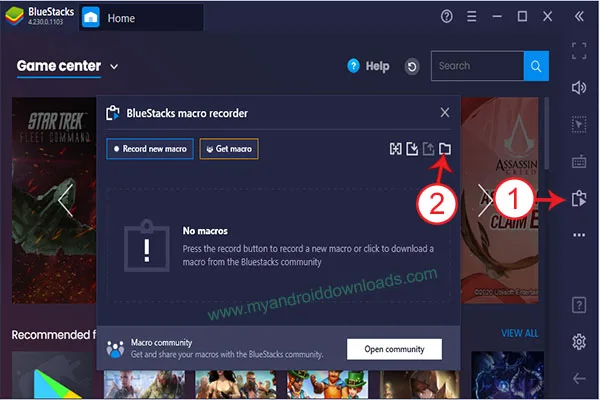The width and height of the screenshot is (600, 400).
Task: Click the import macro icon
Action: click(412, 149)
